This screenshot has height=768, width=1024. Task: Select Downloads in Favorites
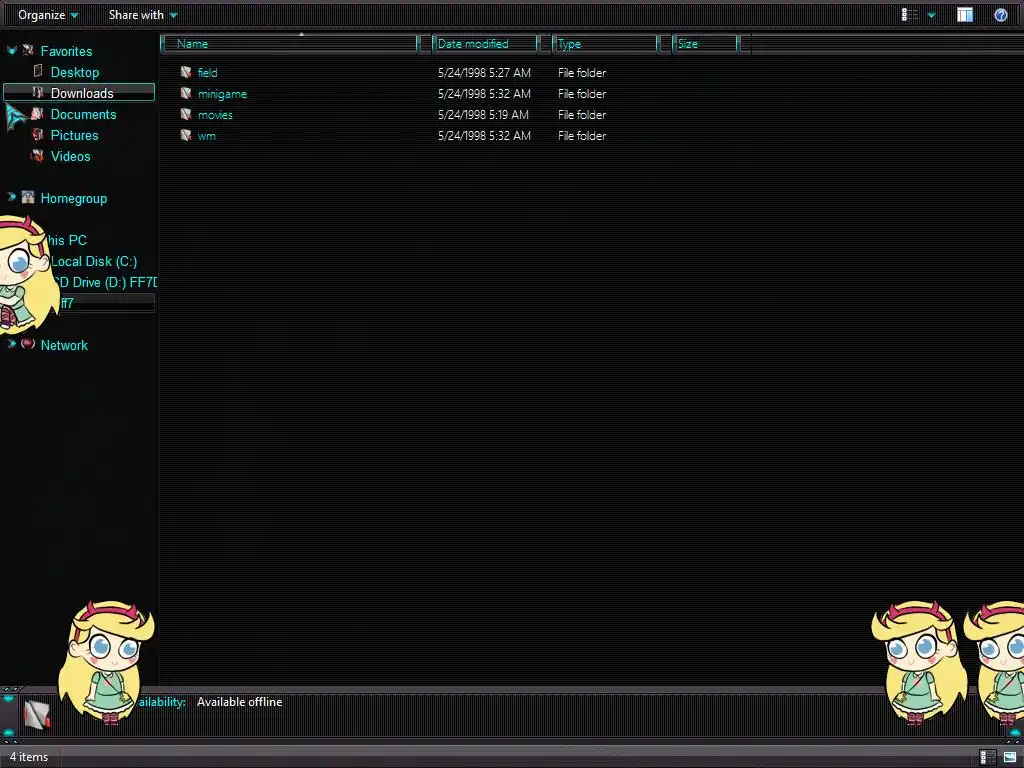pos(82,93)
